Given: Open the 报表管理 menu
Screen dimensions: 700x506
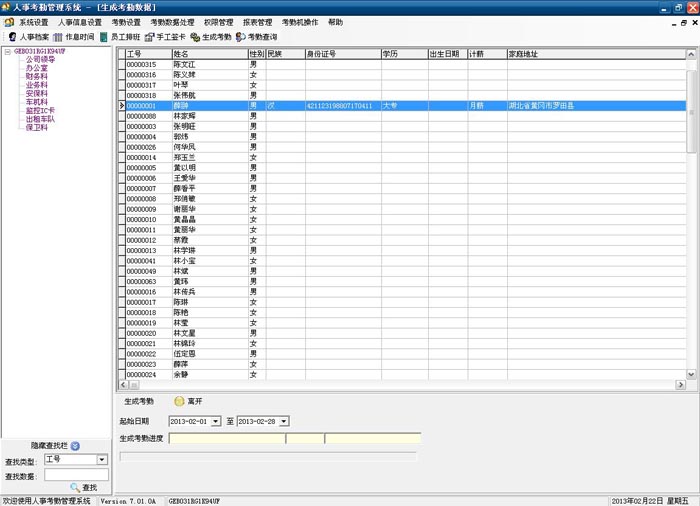Looking at the screenshot, I should pyautogui.click(x=257, y=22).
